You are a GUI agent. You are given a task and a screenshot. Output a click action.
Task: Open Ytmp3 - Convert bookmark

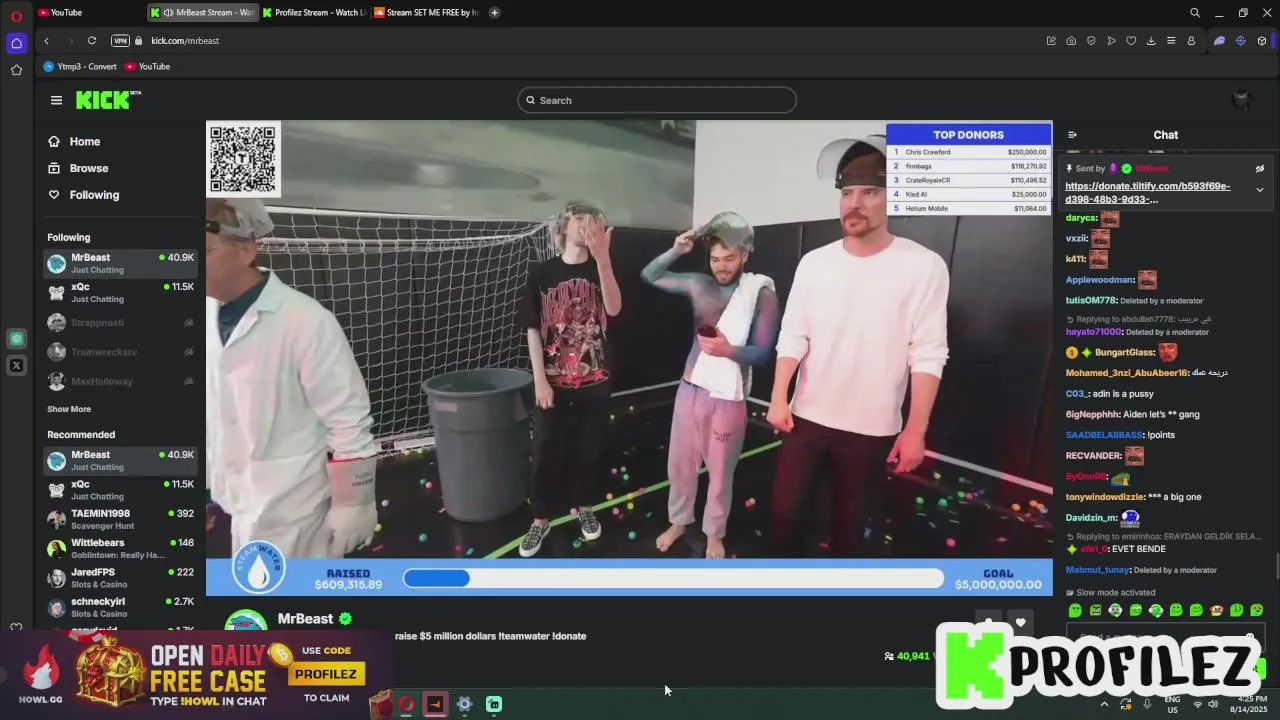pyautogui.click(x=80, y=66)
